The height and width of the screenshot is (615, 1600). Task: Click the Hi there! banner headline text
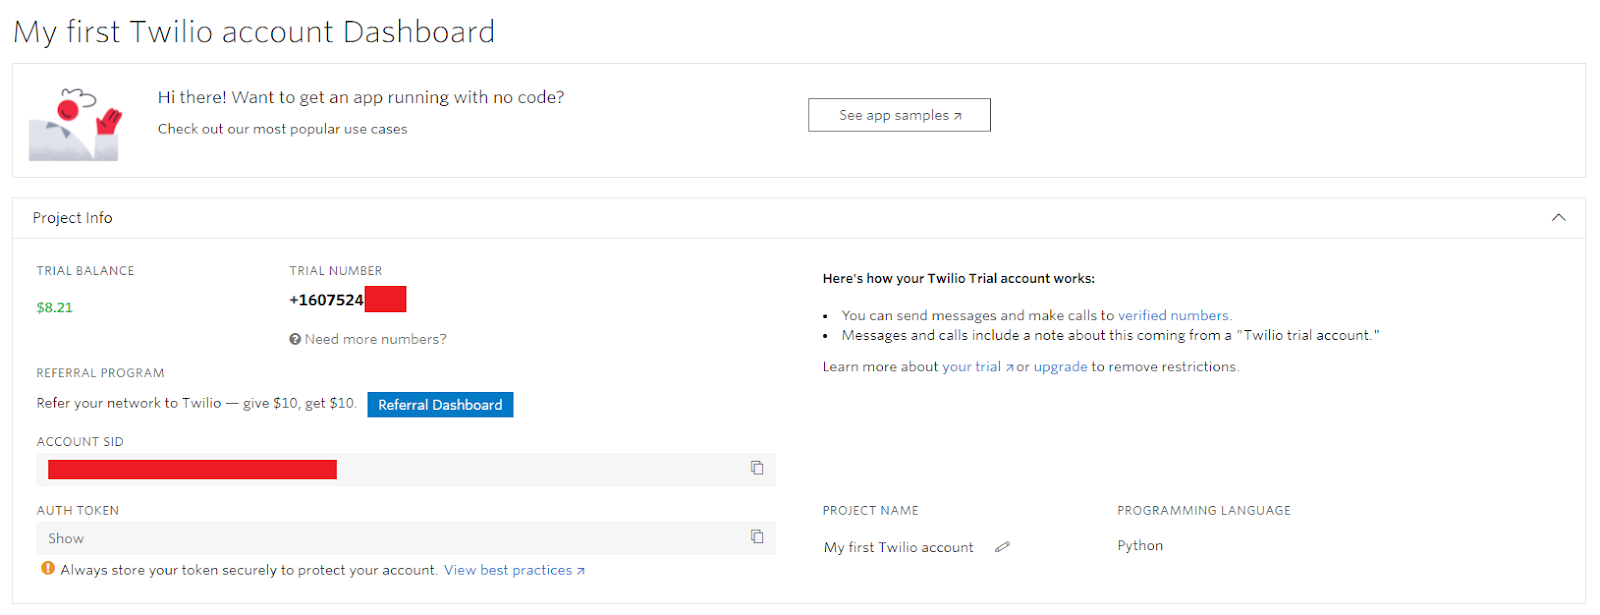tap(361, 97)
